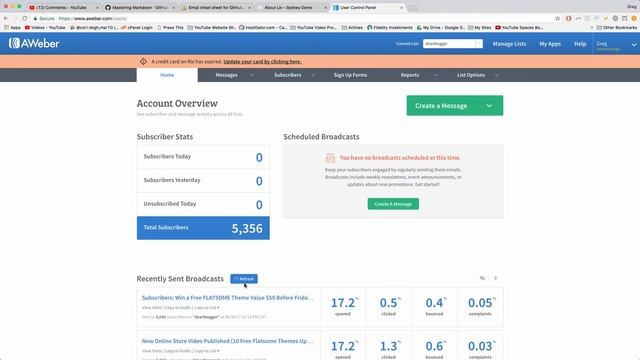Expand the Create a Message chevron
640x360 pixels.
click(489, 106)
